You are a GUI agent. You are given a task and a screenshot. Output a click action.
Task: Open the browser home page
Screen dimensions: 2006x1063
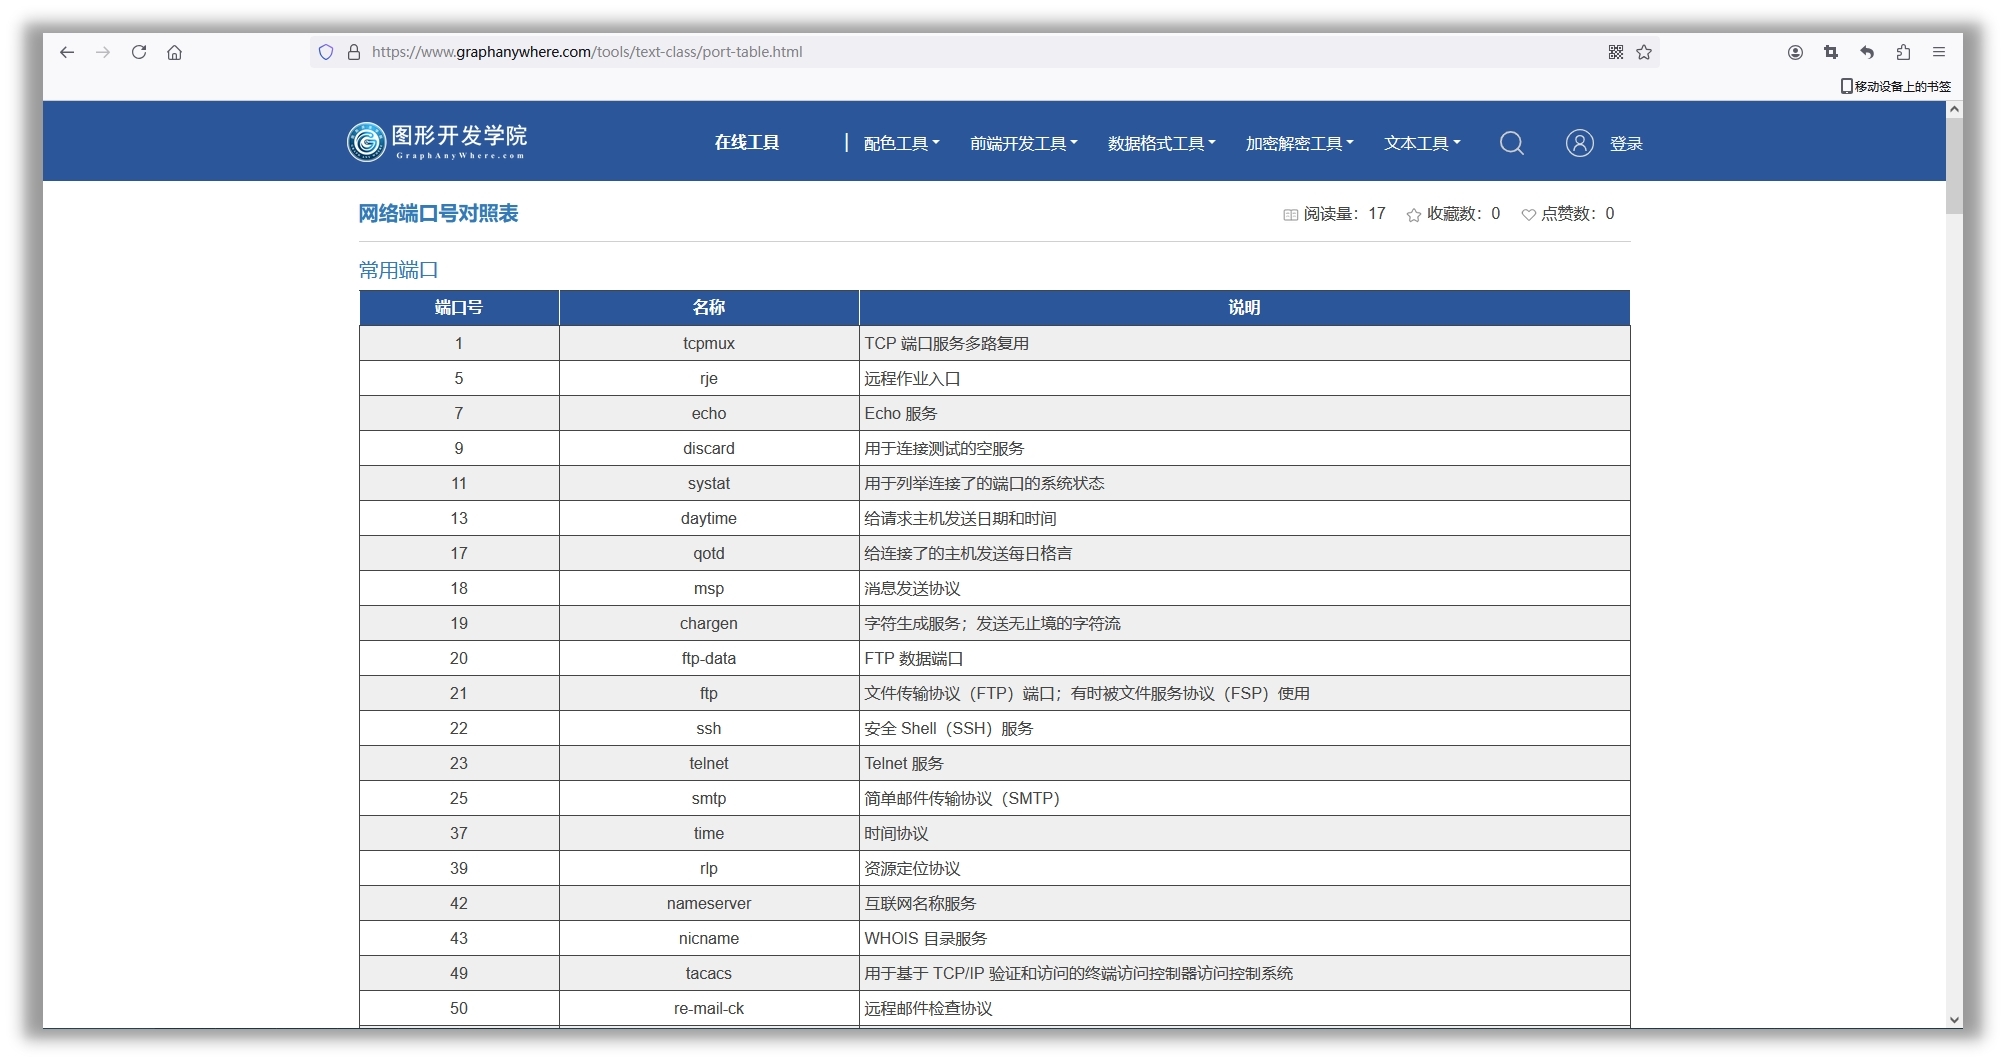(x=174, y=52)
